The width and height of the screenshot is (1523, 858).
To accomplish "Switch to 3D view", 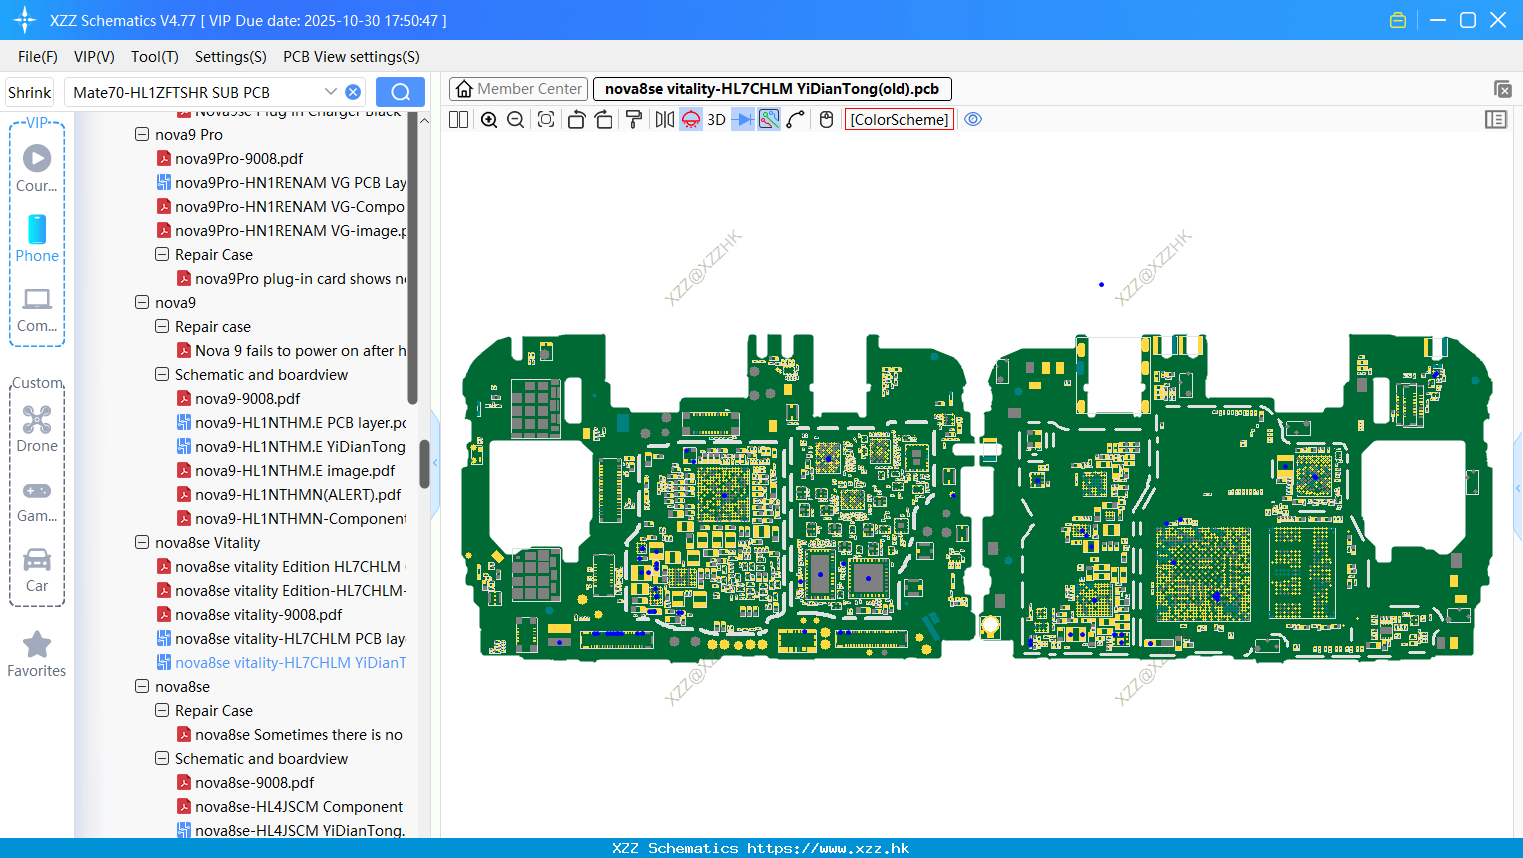I will click(x=716, y=120).
